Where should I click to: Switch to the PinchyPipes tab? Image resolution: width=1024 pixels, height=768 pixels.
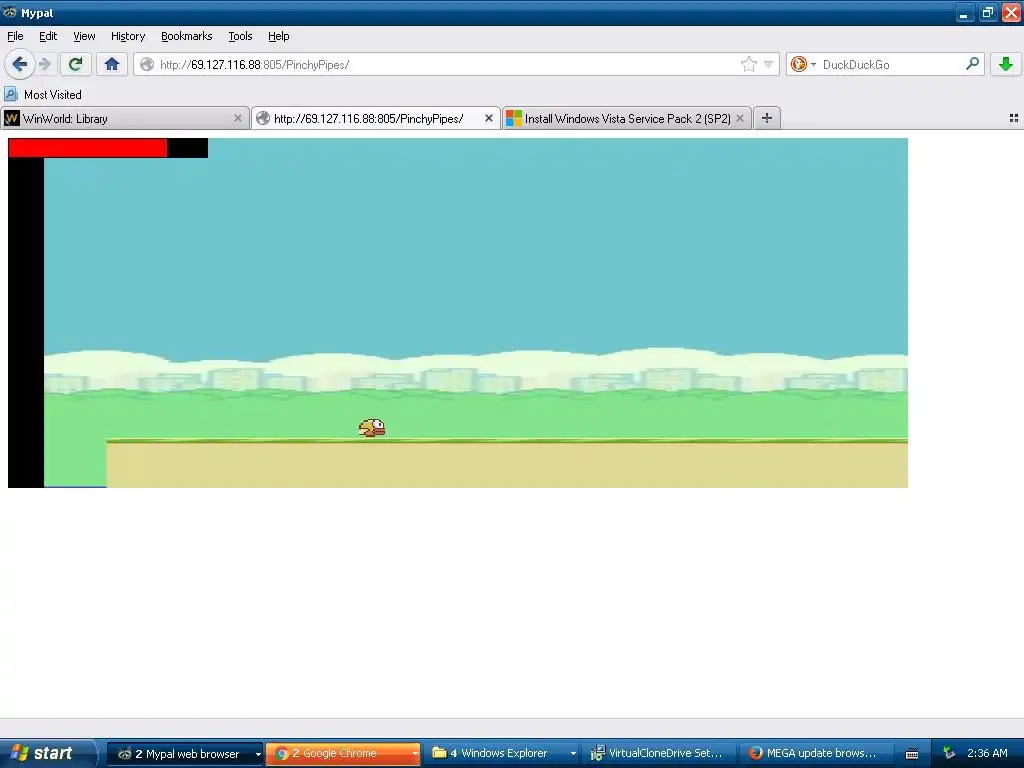(376, 118)
